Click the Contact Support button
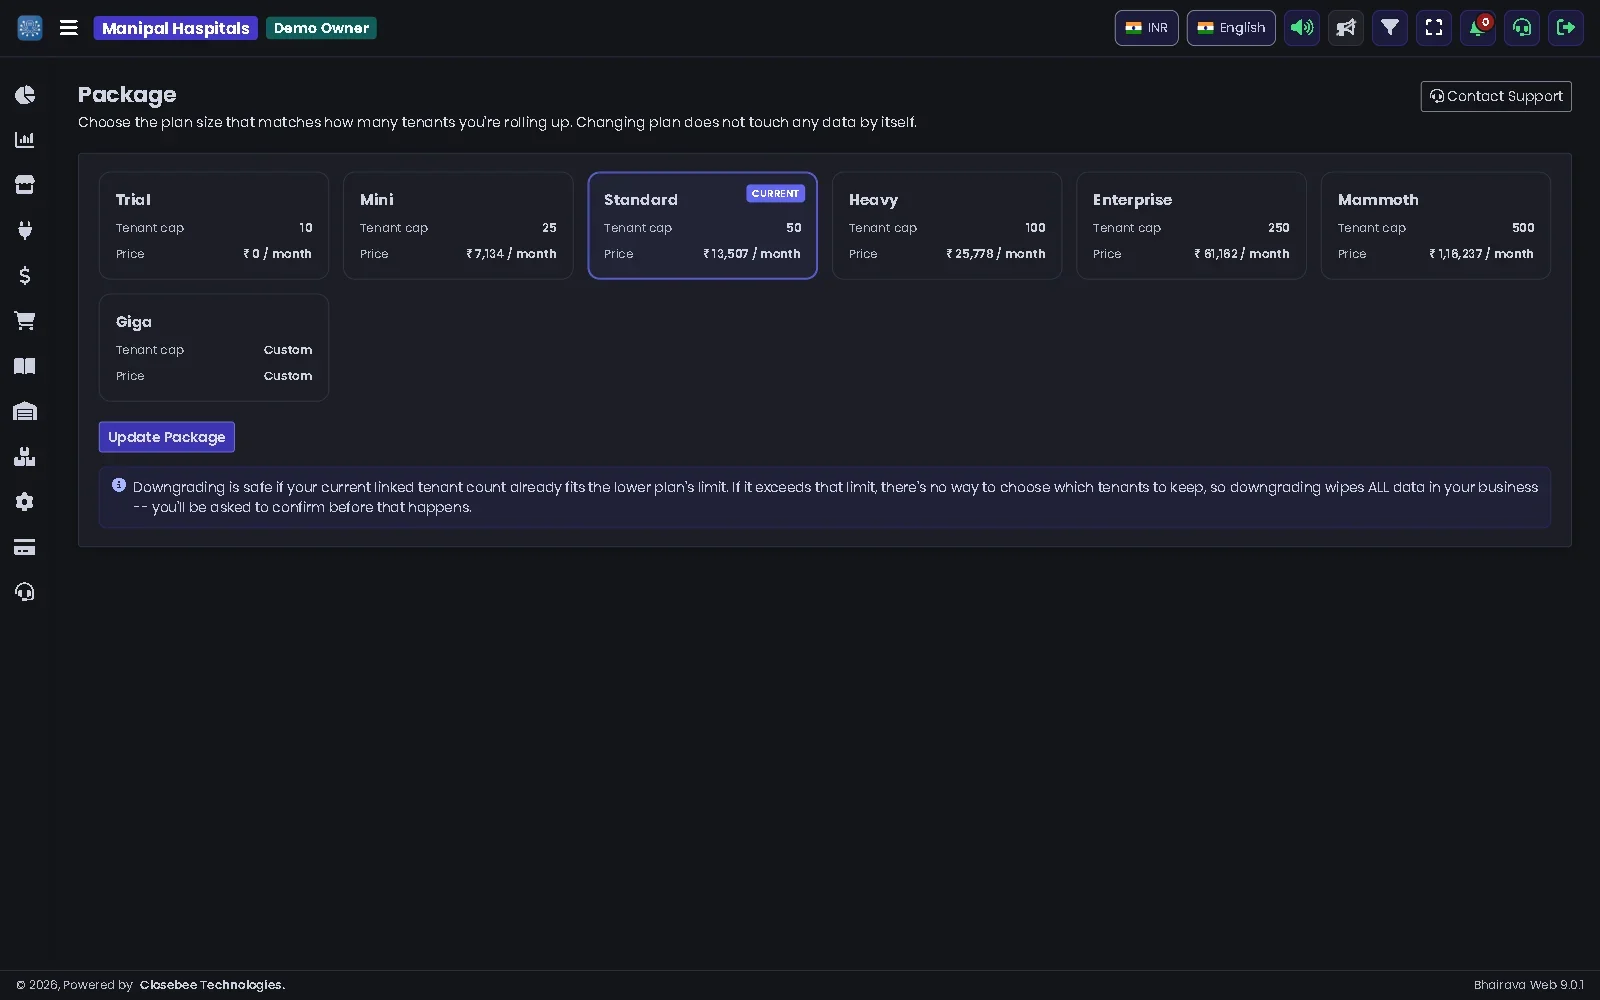 (x=1496, y=96)
